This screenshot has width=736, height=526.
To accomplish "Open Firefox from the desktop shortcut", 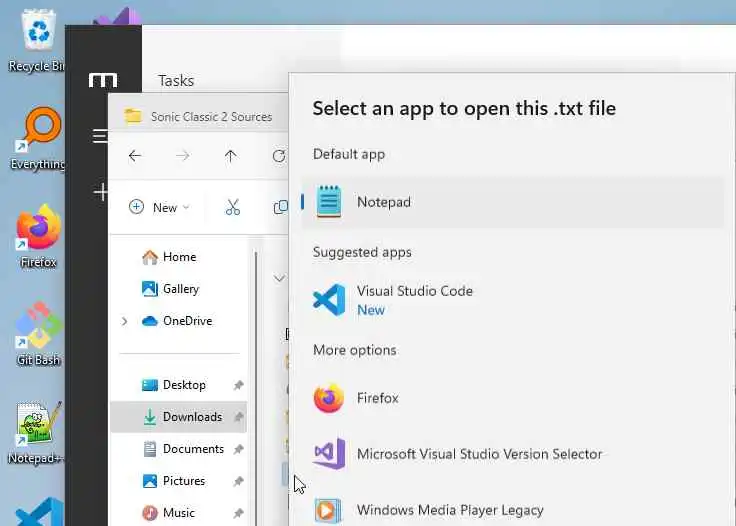I will (x=38, y=236).
